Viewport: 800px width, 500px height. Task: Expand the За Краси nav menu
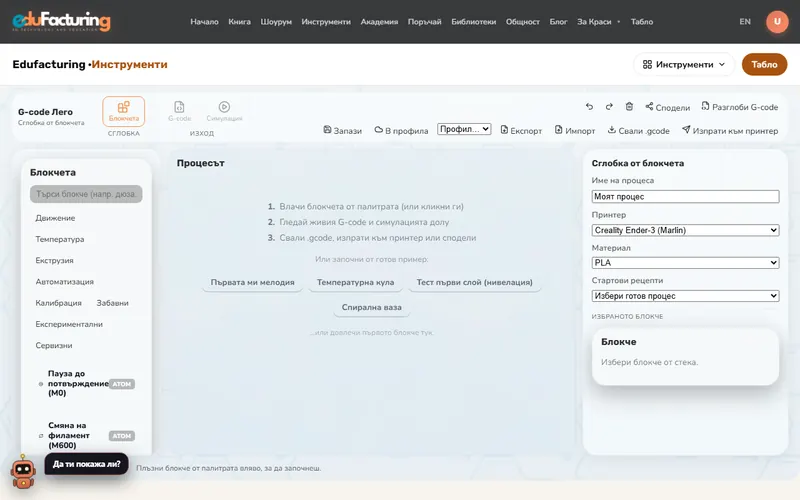pyautogui.click(x=598, y=21)
